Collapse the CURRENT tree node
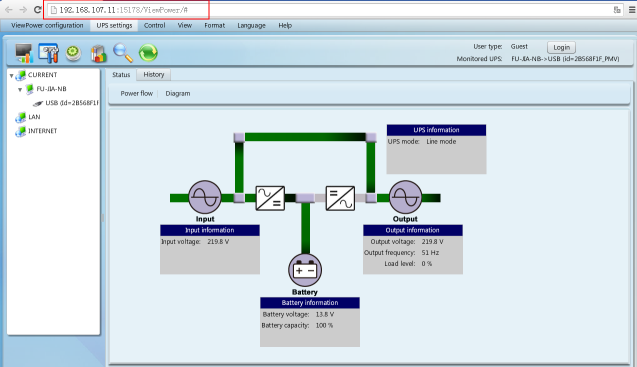This screenshot has height=367, width=637. click(11, 76)
